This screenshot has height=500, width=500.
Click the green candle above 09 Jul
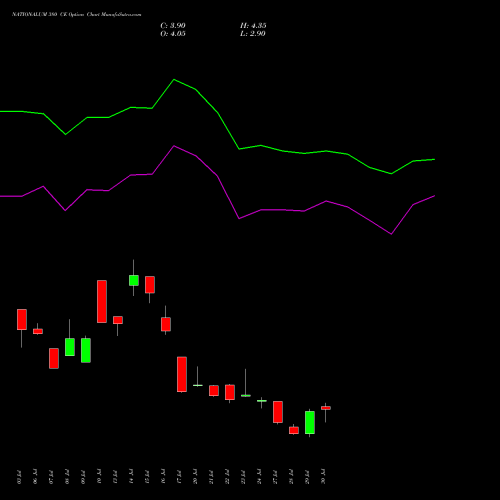86,350
